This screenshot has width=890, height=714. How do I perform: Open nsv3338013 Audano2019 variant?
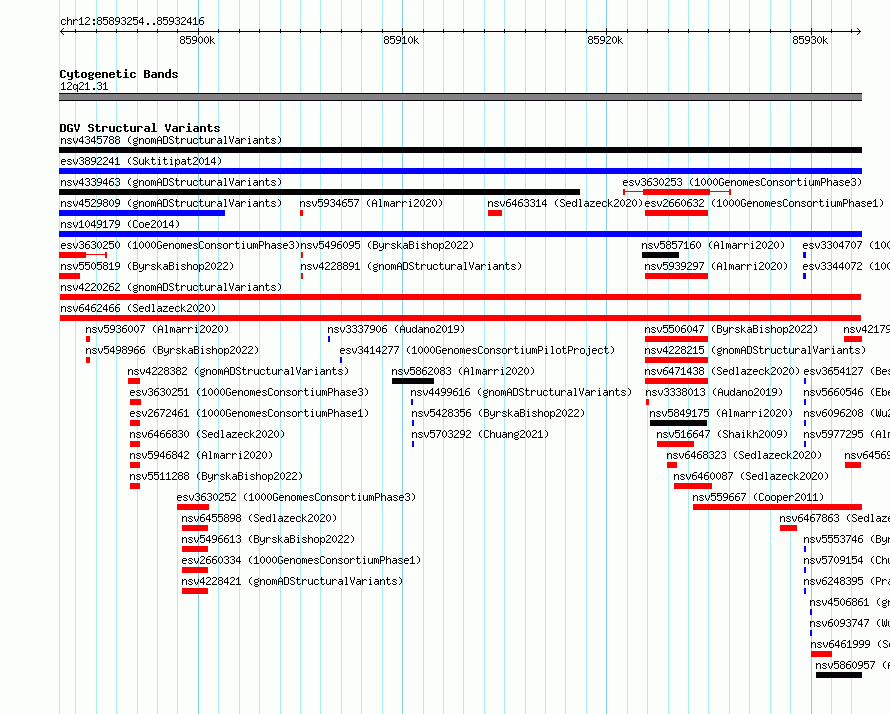(x=714, y=392)
